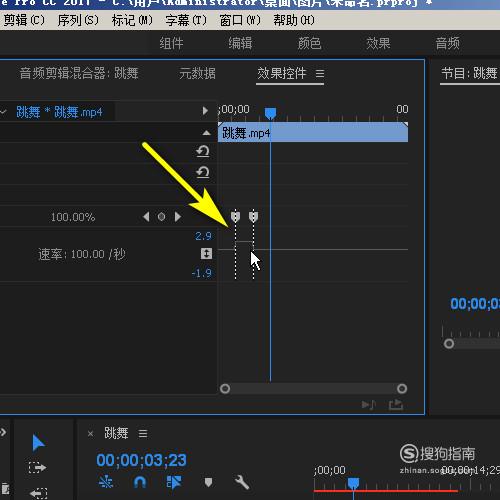Toggle nest sequence insert mode icon
The width and height of the screenshot is (500, 500).
[x=106, y=482]
